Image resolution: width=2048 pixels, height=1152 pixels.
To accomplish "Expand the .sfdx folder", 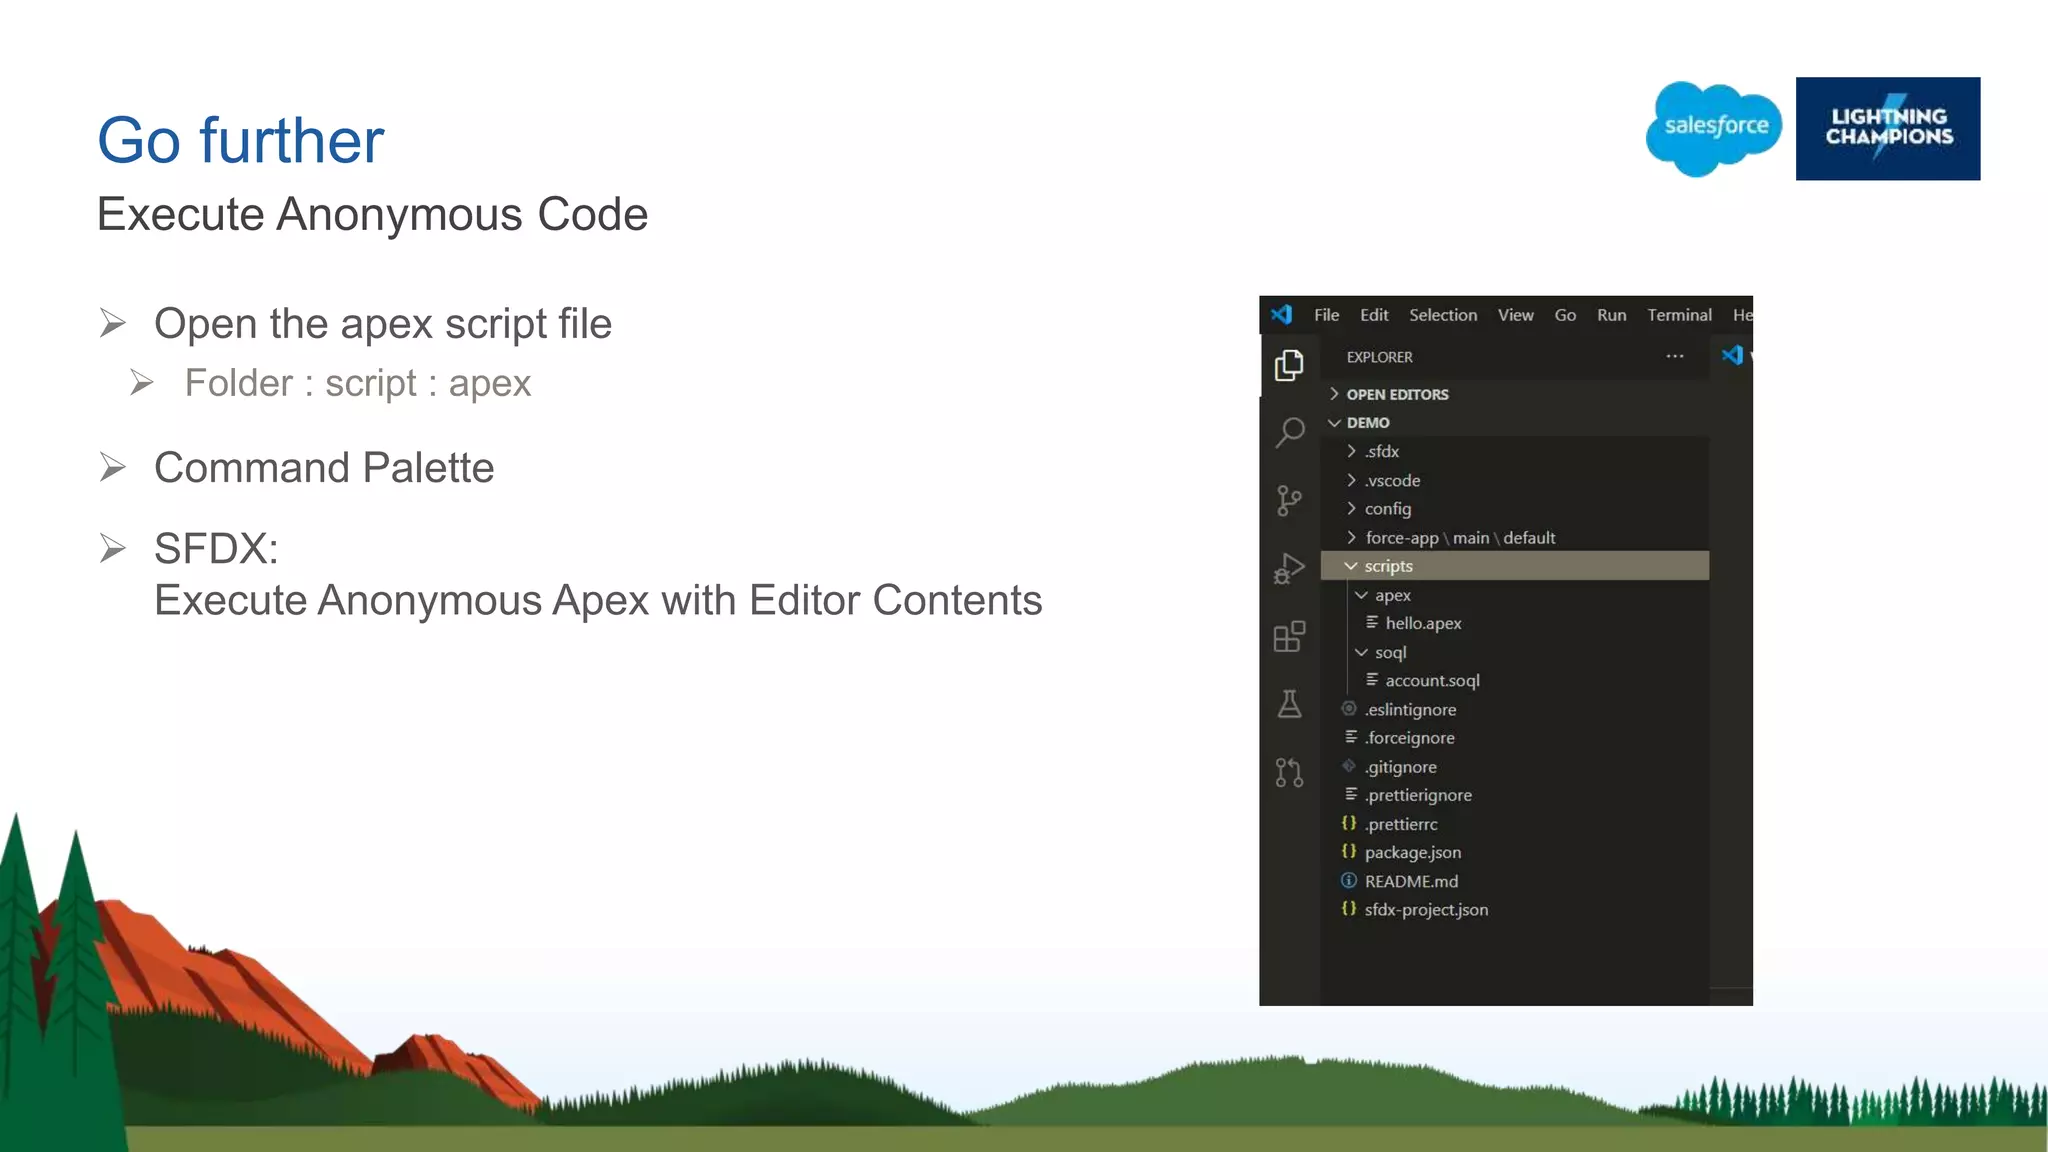I will click(x=1515, y=451).
